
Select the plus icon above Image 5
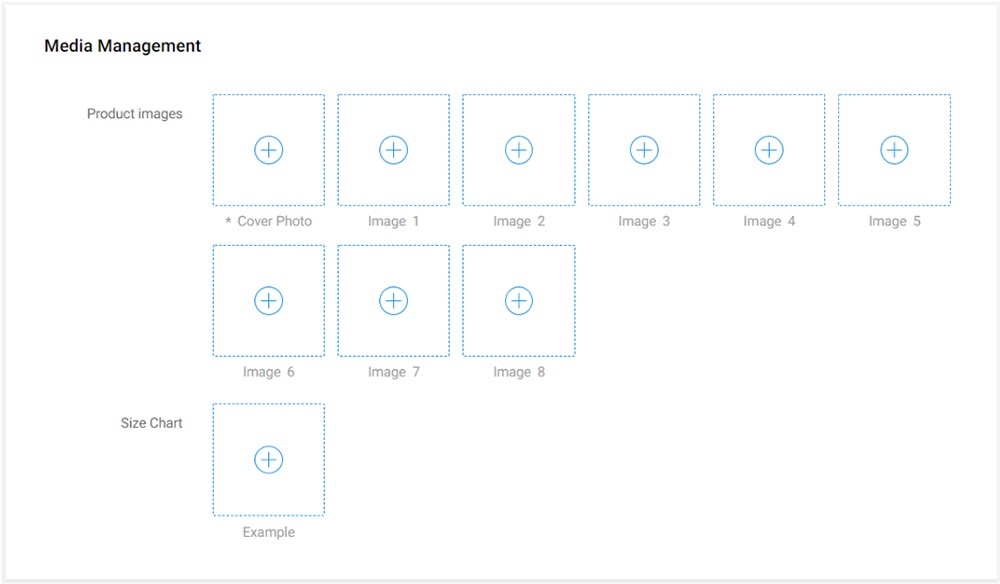pos(894,150)
